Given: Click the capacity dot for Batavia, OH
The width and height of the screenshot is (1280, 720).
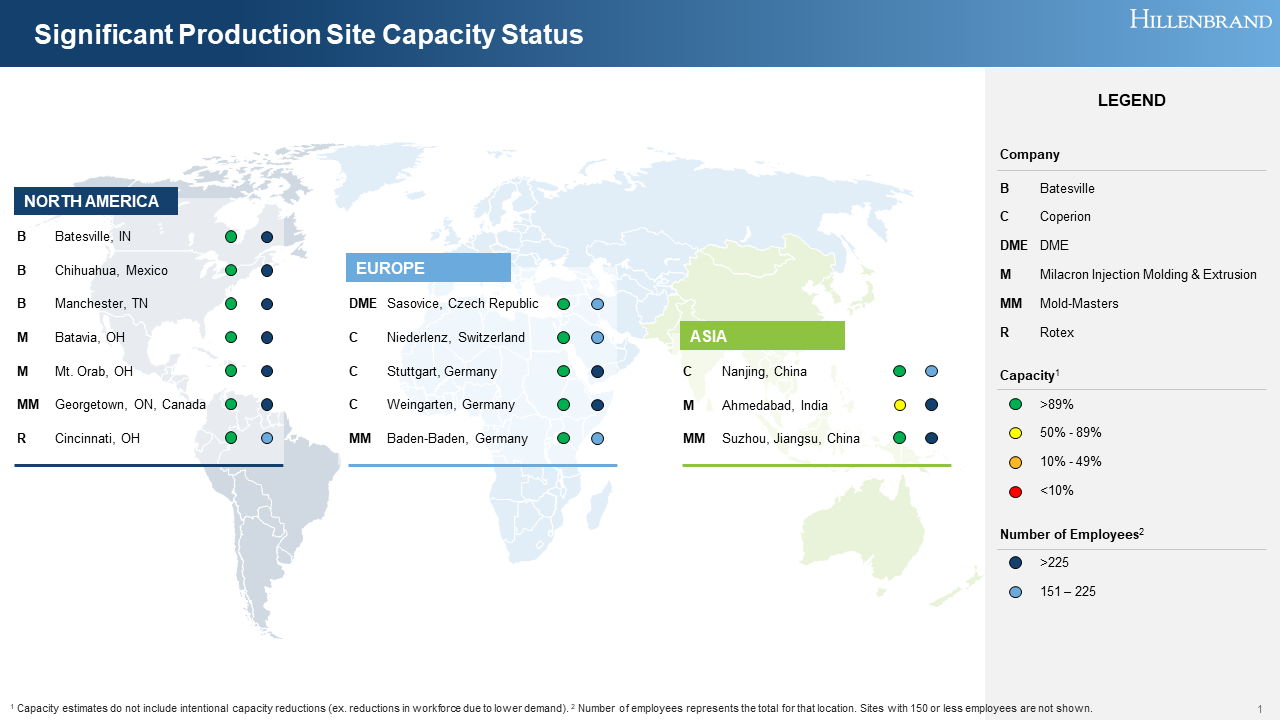Looking at the screenshot, I should tap(231, 338).
